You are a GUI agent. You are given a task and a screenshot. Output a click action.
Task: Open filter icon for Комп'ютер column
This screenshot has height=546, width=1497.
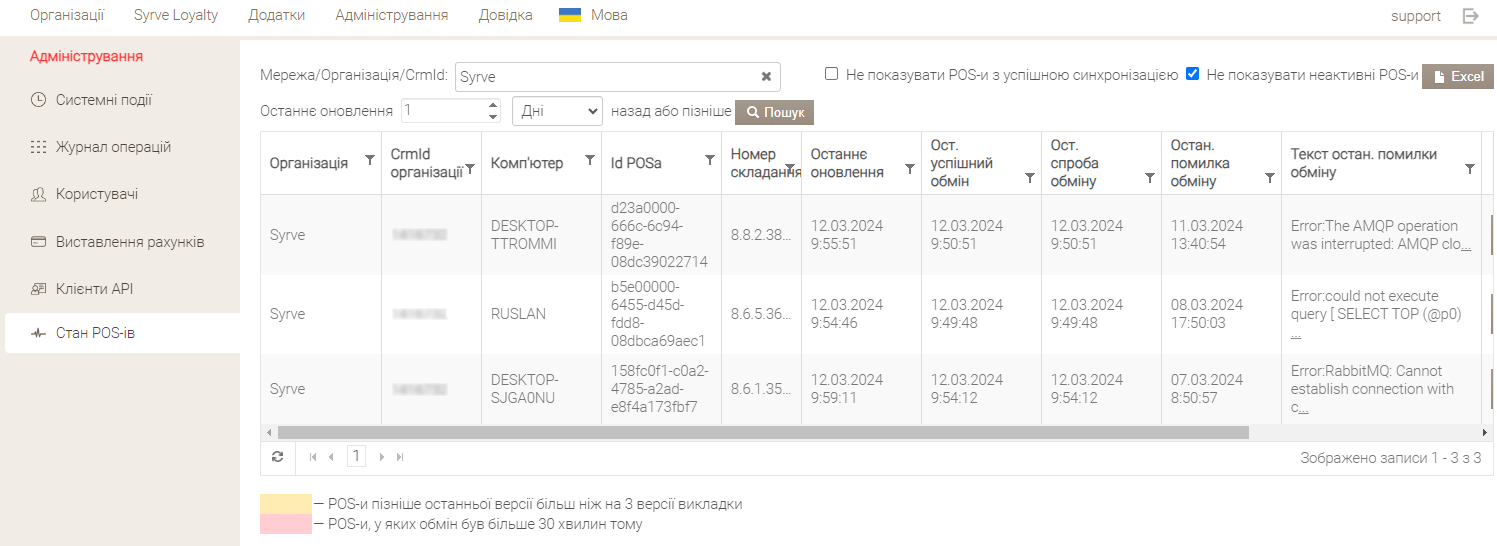click(x=589, y=160)
